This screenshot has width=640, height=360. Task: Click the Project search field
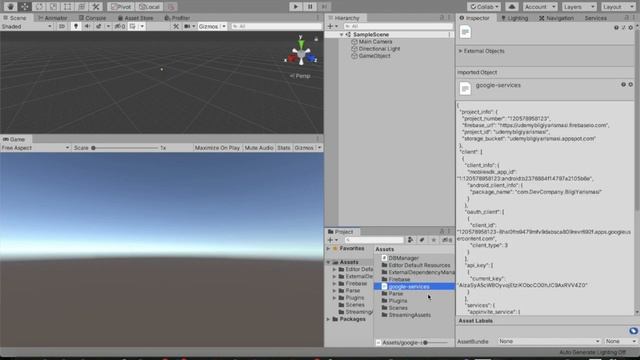pos(373,240)
